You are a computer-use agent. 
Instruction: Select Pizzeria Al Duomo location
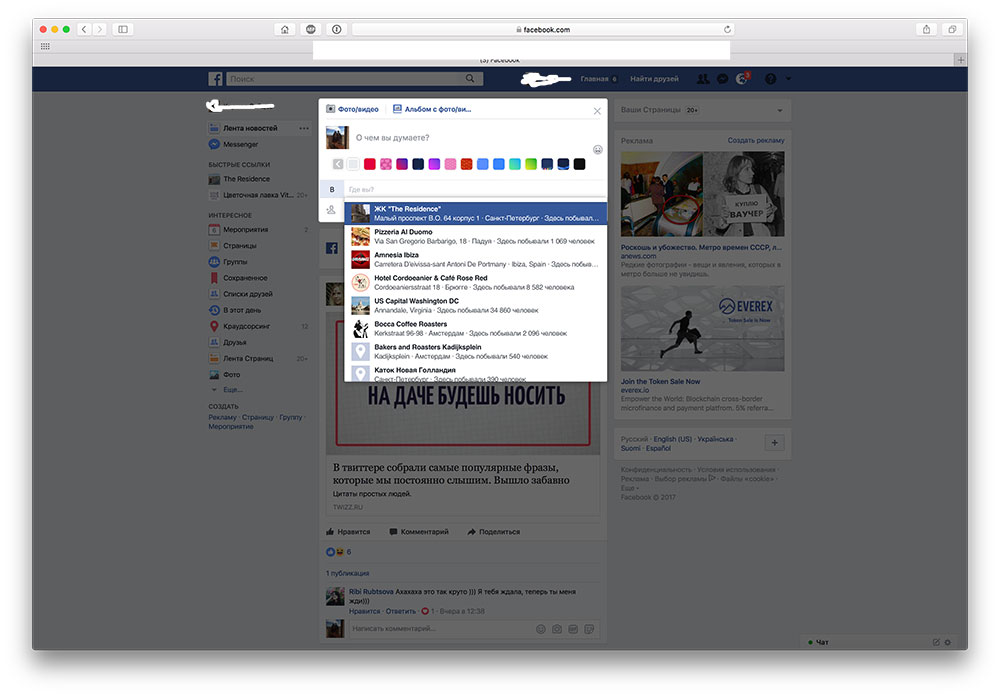click(x=476, y=237)
